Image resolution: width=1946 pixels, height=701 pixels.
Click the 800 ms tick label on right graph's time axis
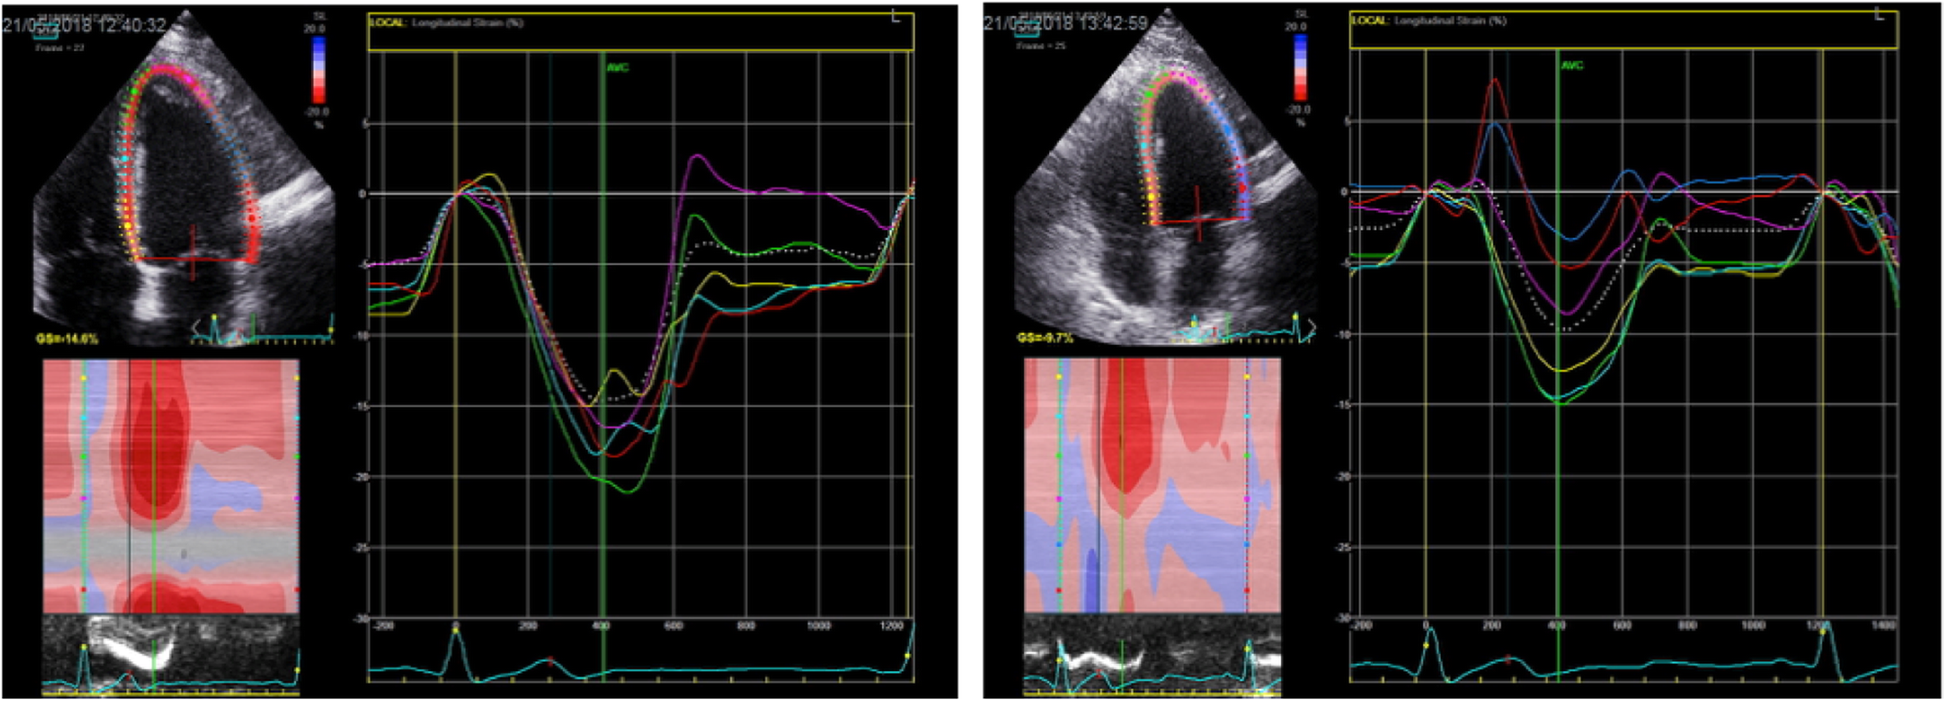click(x=1688, y=625)
